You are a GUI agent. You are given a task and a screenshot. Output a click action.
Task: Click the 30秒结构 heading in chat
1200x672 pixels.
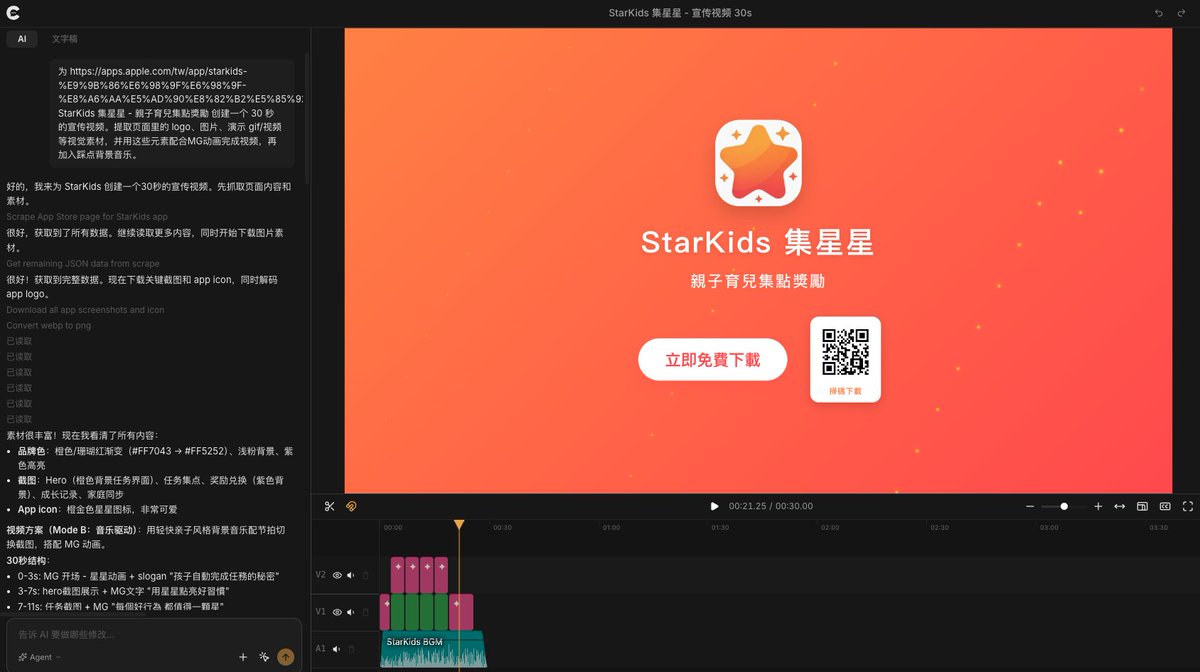click(28, 561)
